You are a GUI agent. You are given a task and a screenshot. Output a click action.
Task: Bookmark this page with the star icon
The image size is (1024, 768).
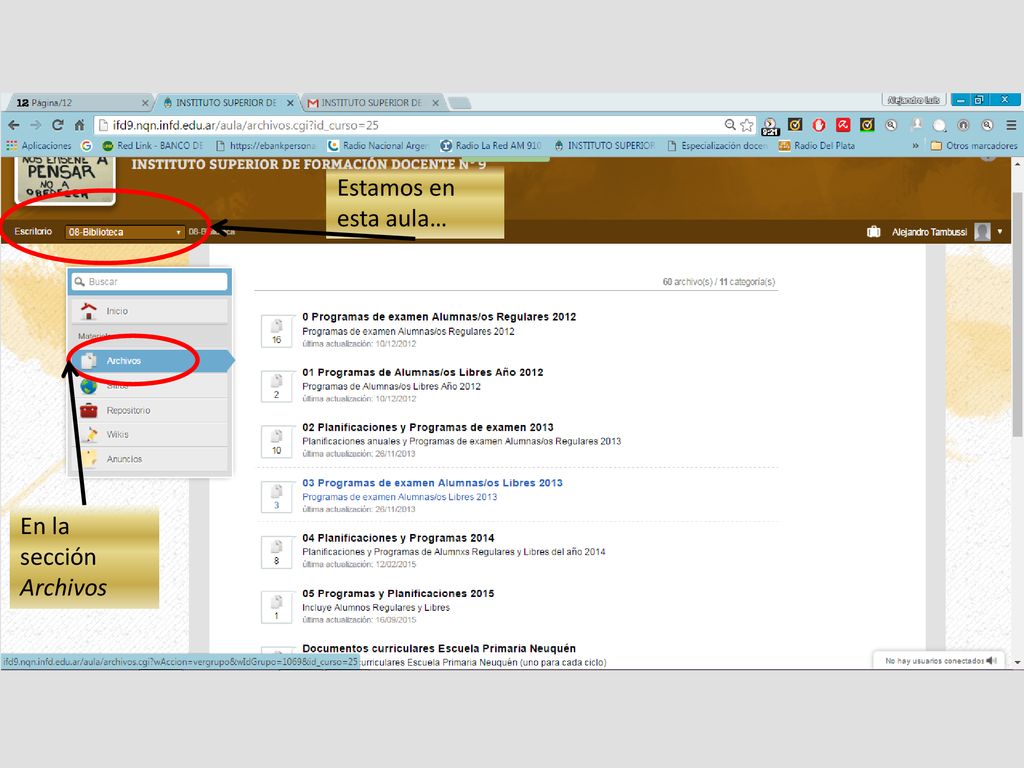click(746, 125)
